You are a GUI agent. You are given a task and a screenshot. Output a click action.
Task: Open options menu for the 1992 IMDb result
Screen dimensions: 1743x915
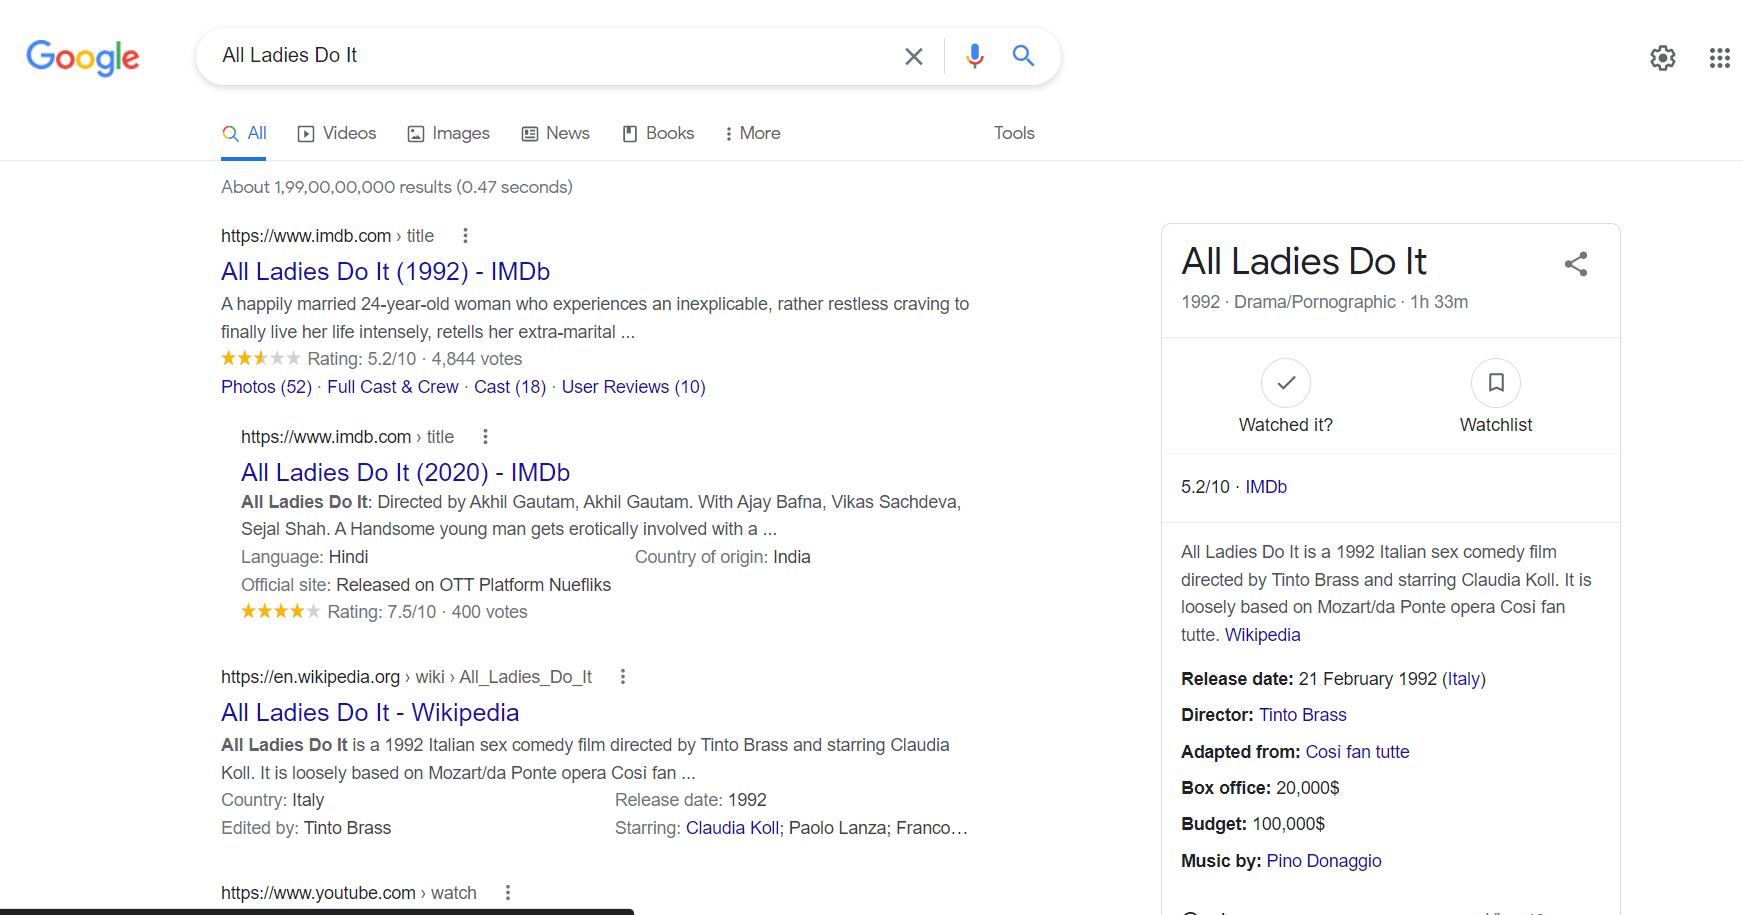[465, 236]
